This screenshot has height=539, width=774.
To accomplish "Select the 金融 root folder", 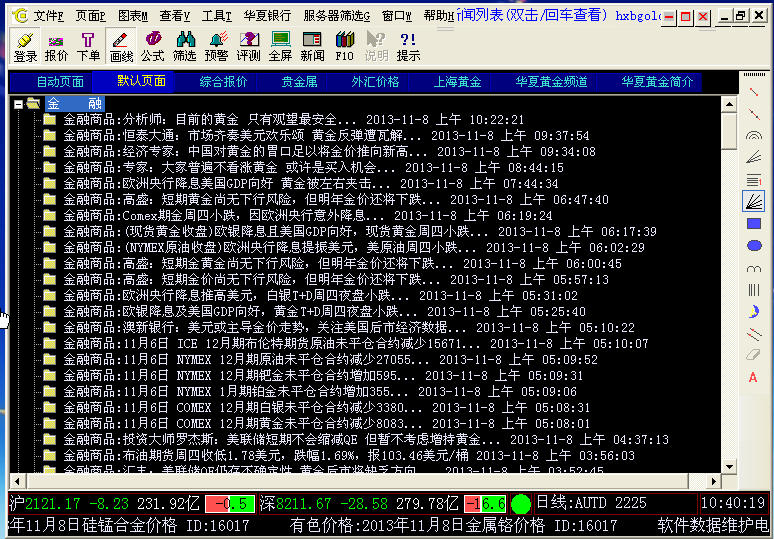I will tap(75, 104).
